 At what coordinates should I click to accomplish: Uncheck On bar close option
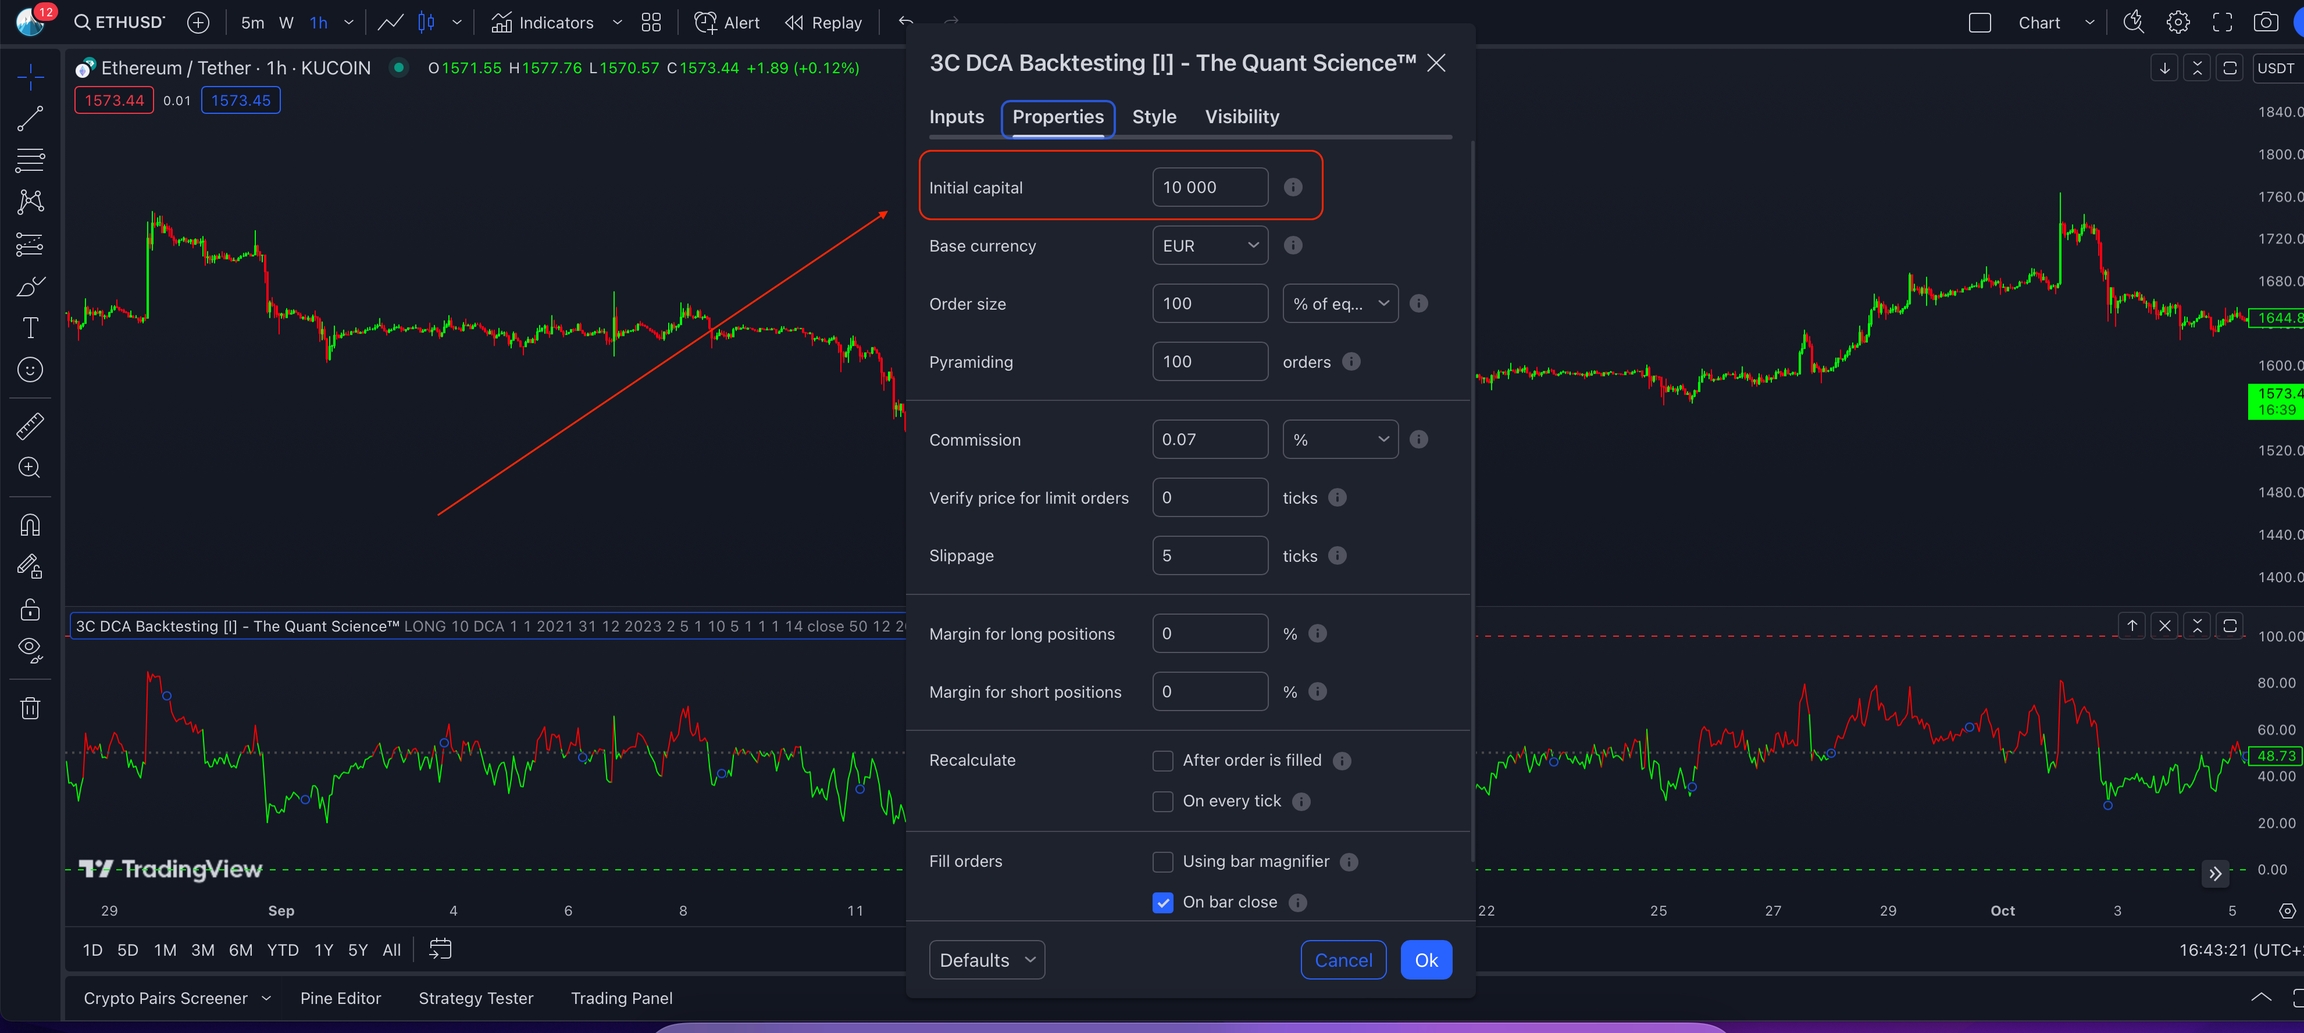[x=1162, y=903]
